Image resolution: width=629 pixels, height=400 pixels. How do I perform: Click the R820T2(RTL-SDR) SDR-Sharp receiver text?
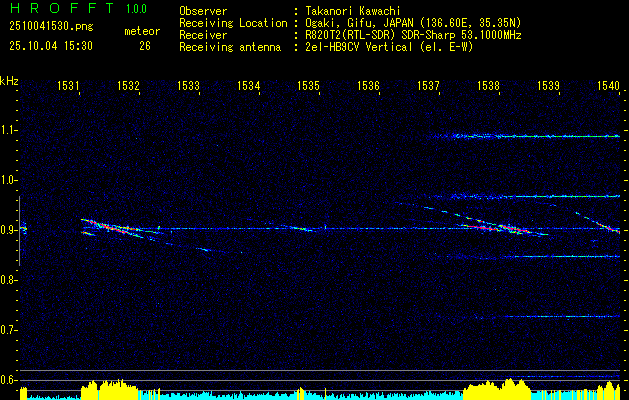click(413, 35)
